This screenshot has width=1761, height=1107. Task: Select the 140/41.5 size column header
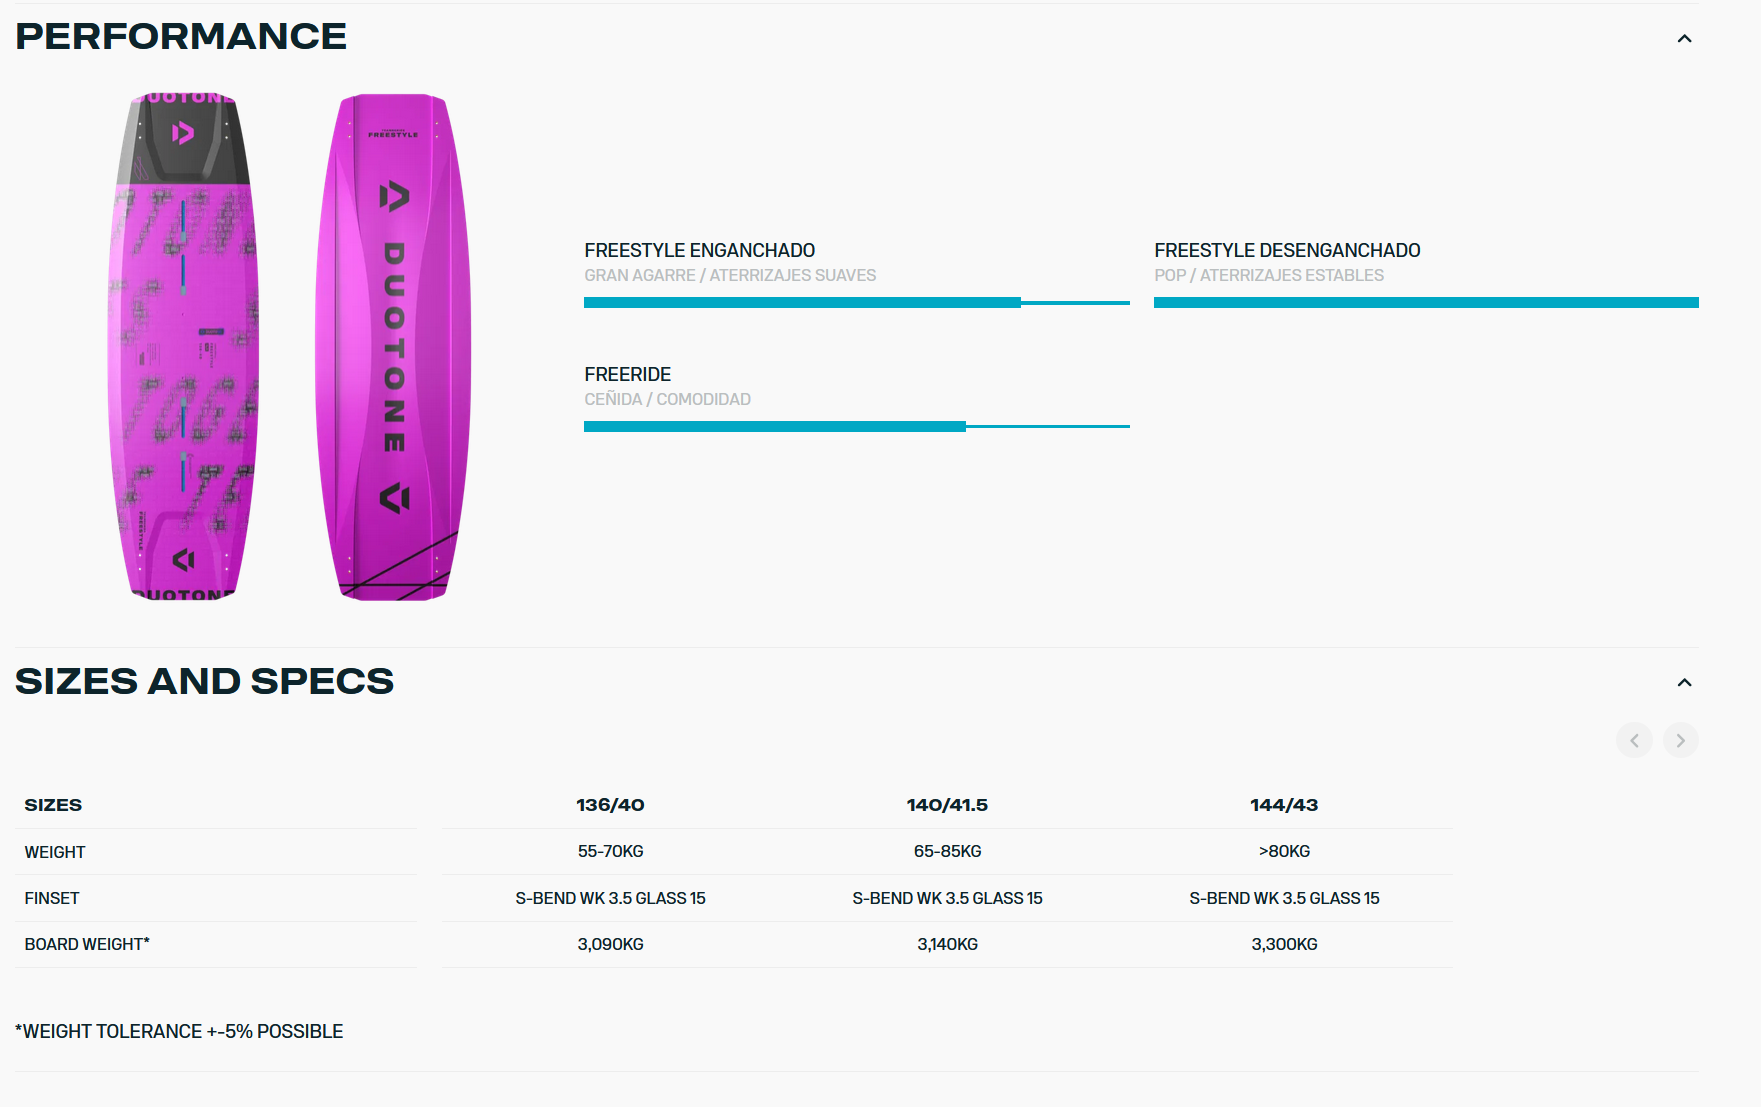click(947, 805)
